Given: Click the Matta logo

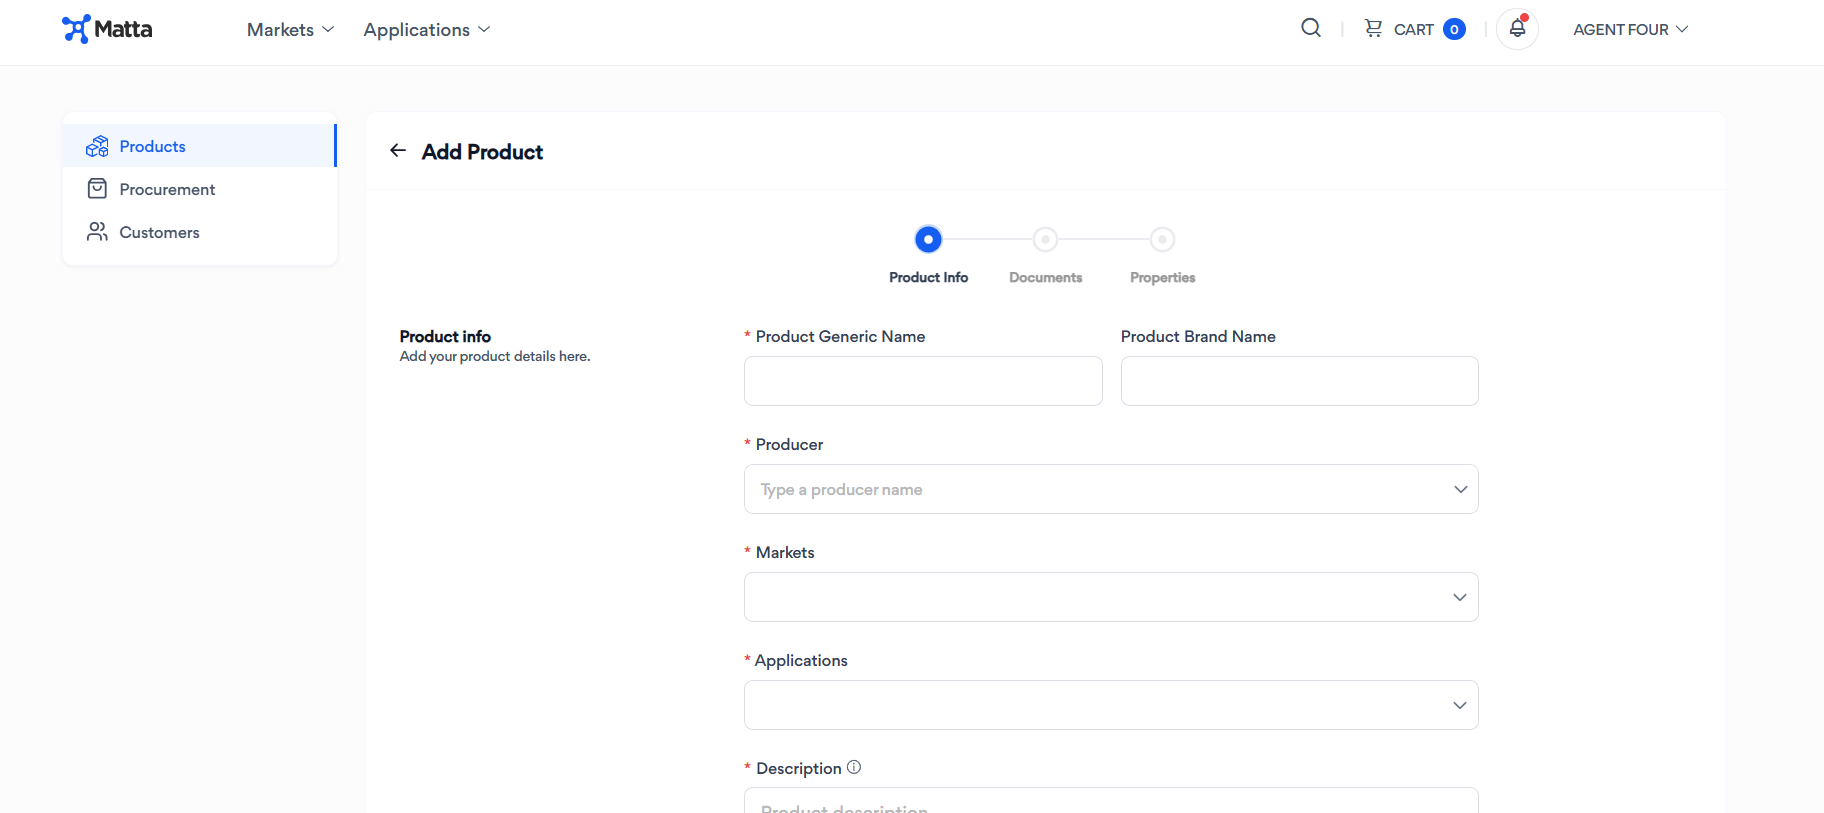Looking at the screenshot, I should pos(107,29).
